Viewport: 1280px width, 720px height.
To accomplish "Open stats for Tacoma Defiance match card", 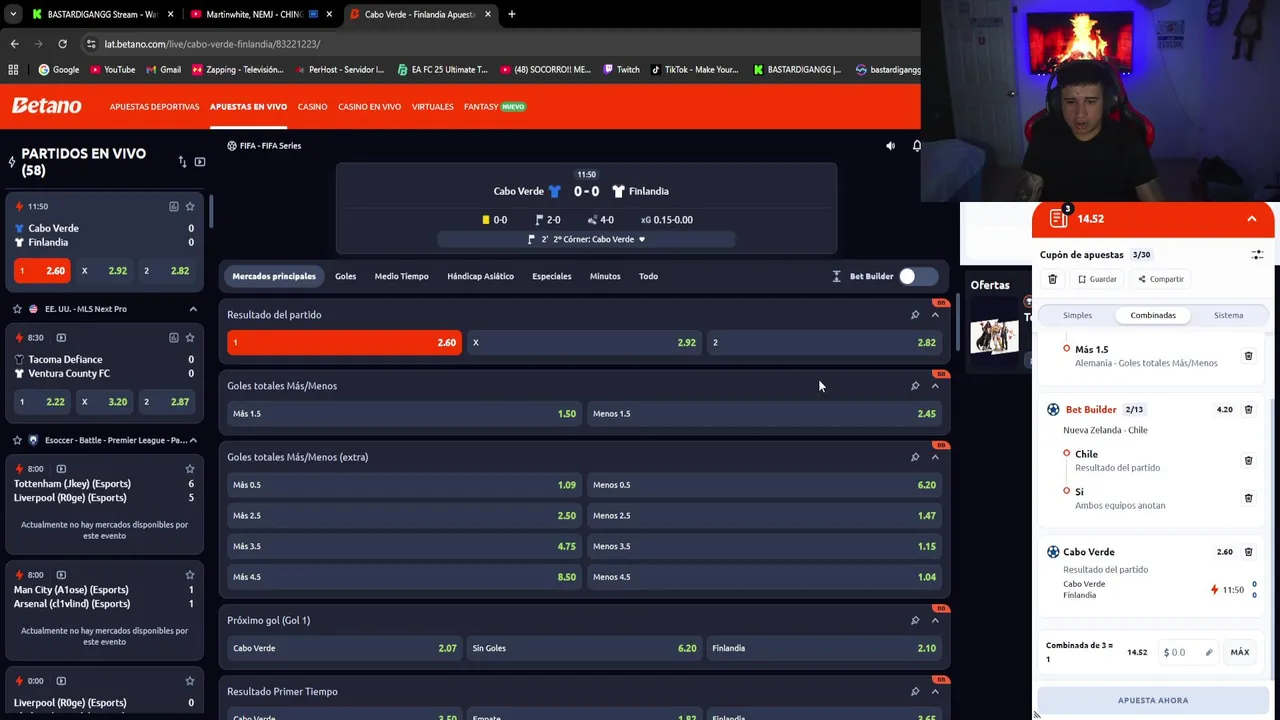I will click(173, 338).
